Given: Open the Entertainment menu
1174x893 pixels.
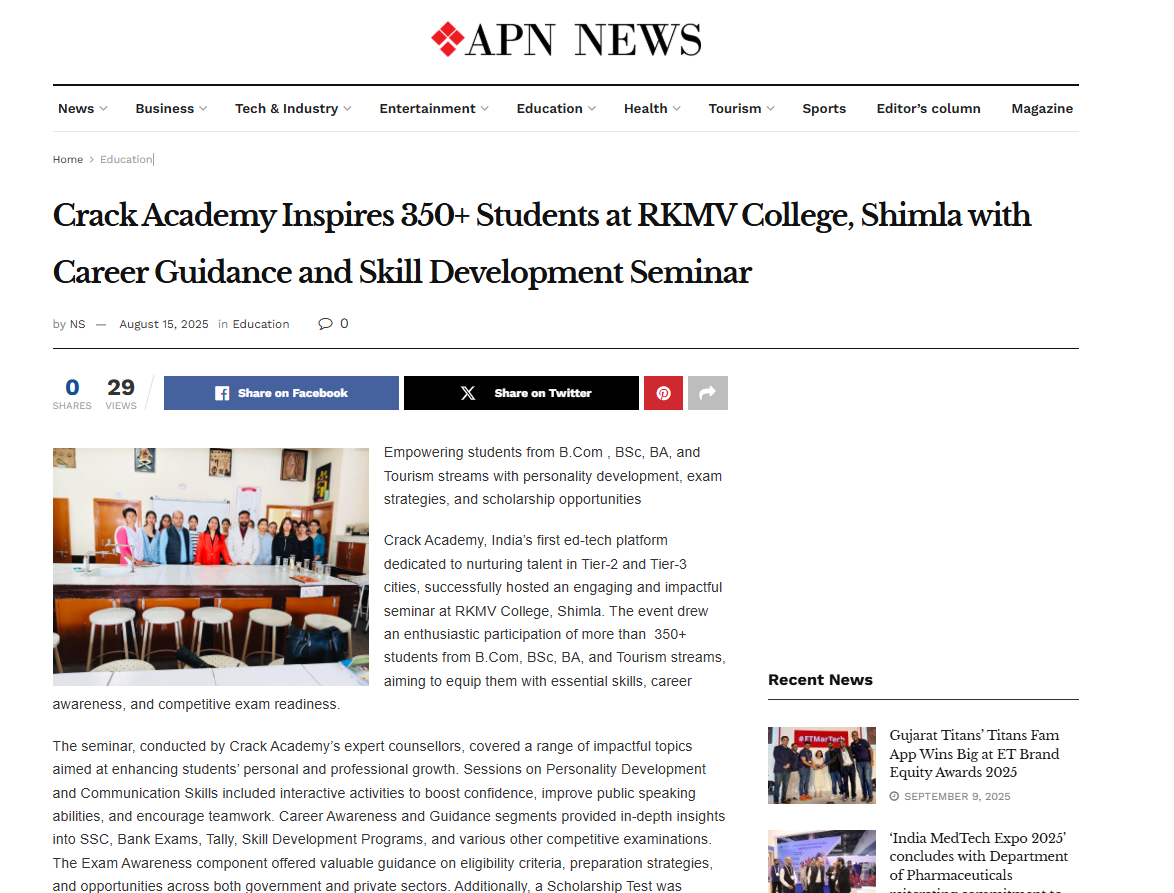Looking at the screenshot, I should (x=428, y=109).
